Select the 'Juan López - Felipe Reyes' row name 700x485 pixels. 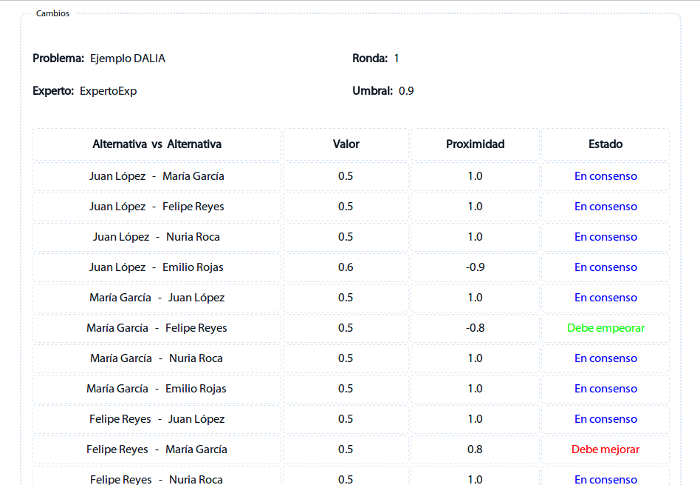click(157, 206)
